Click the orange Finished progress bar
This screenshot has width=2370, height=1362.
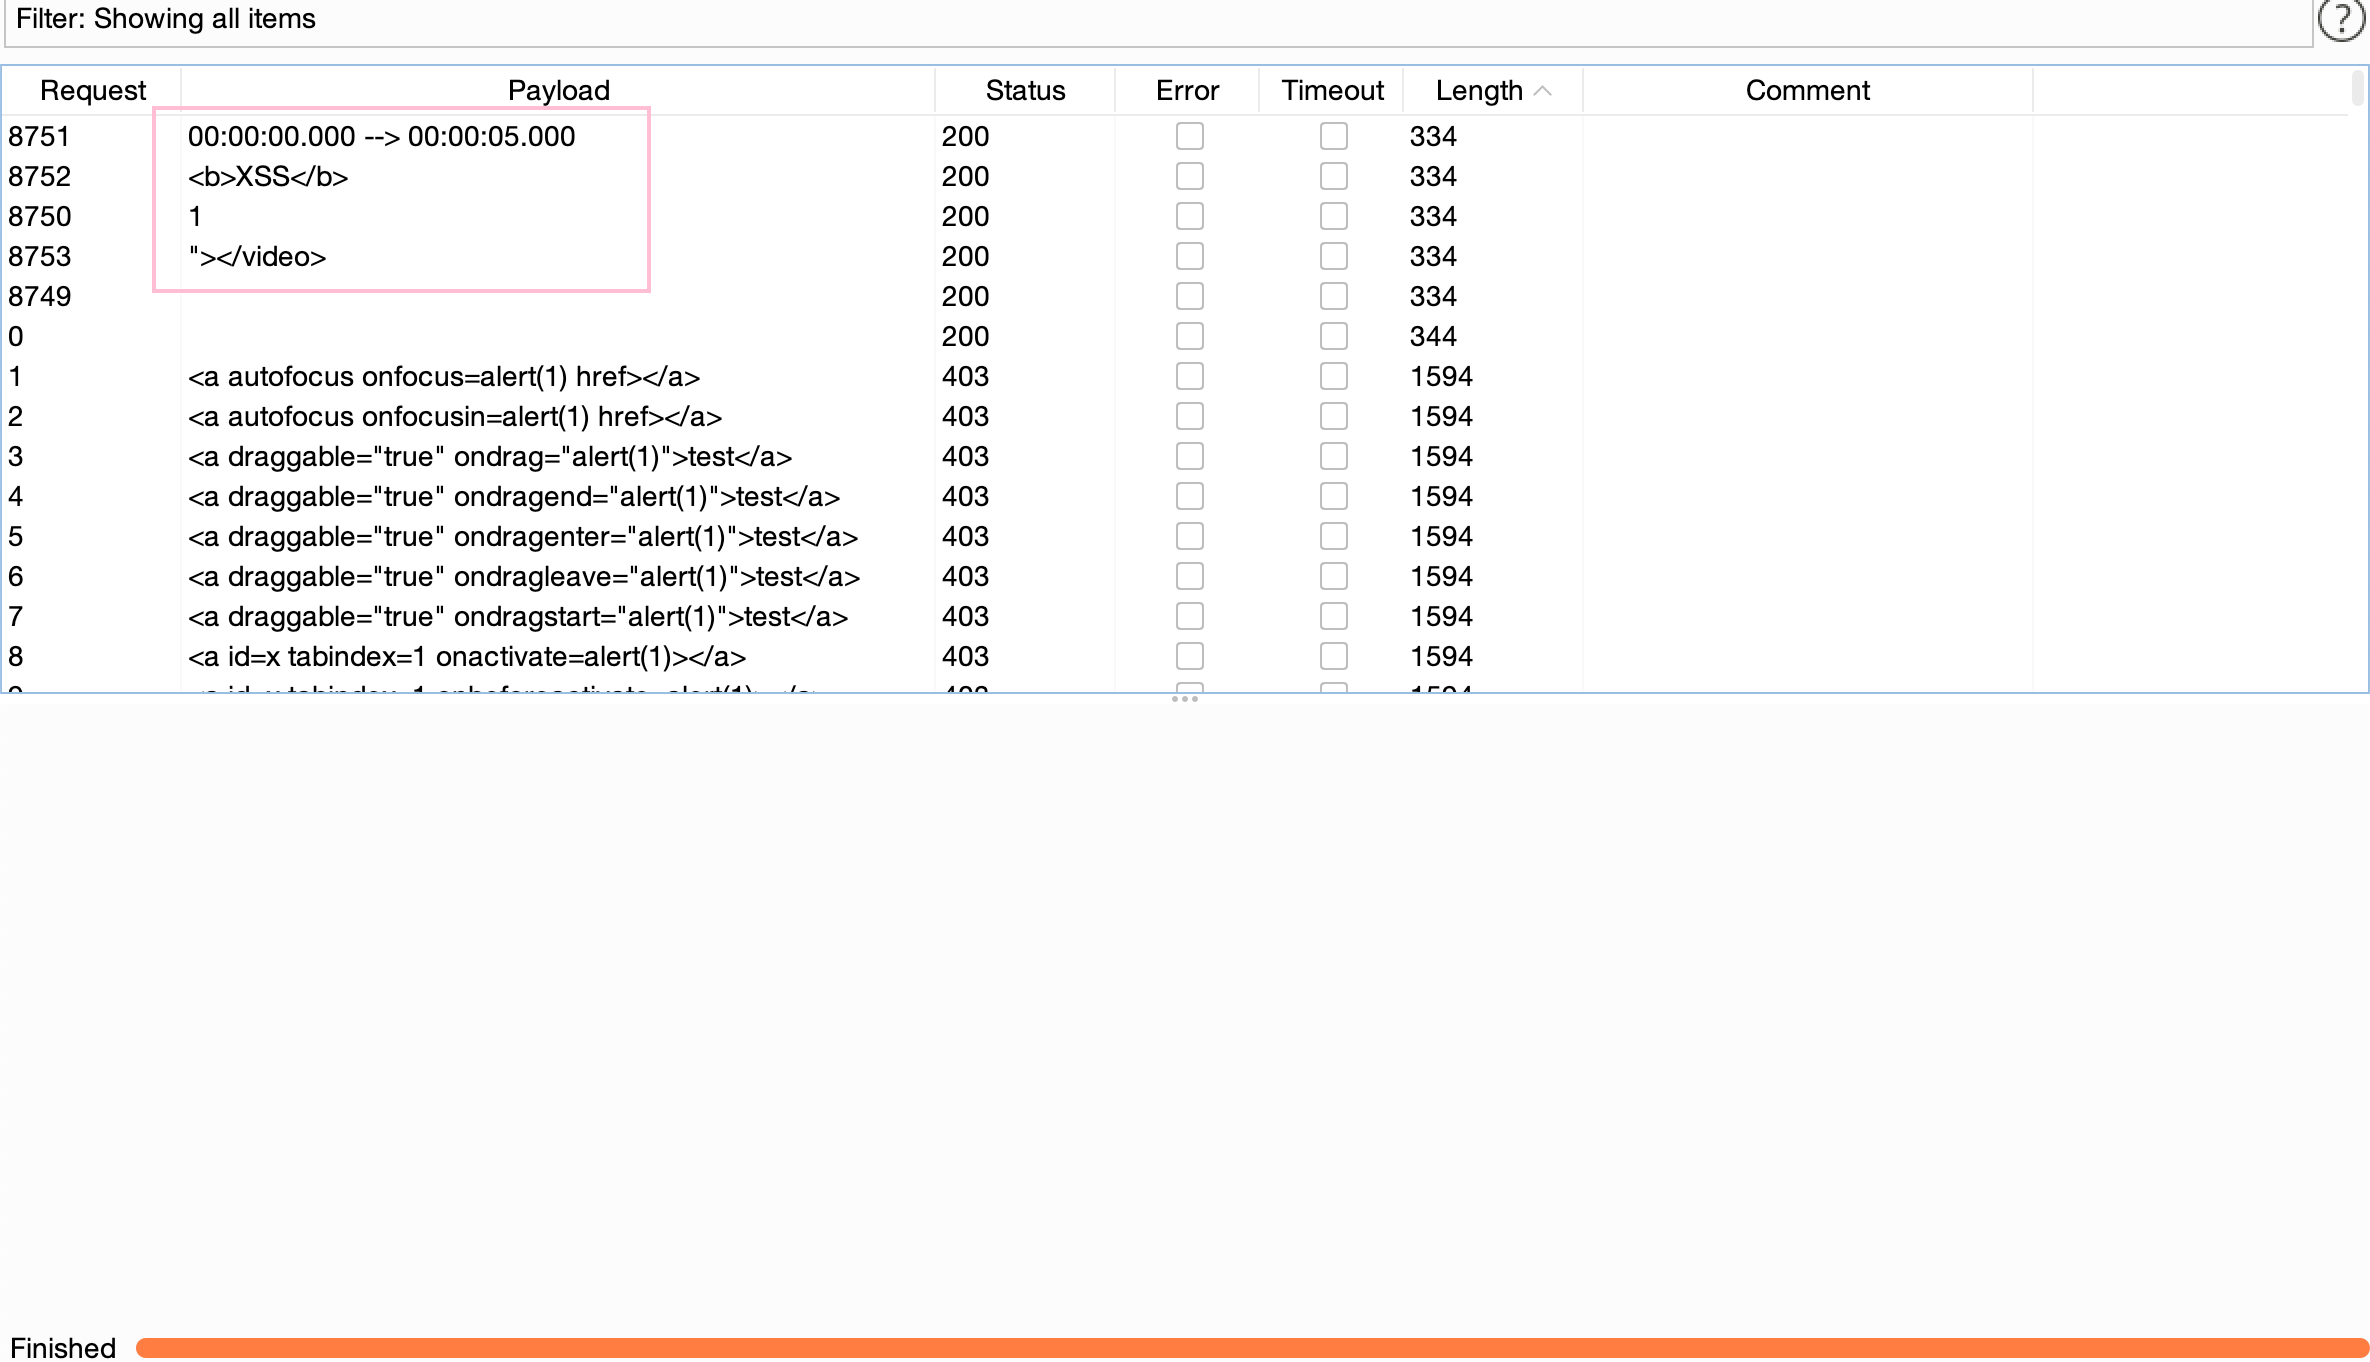1252,1348
